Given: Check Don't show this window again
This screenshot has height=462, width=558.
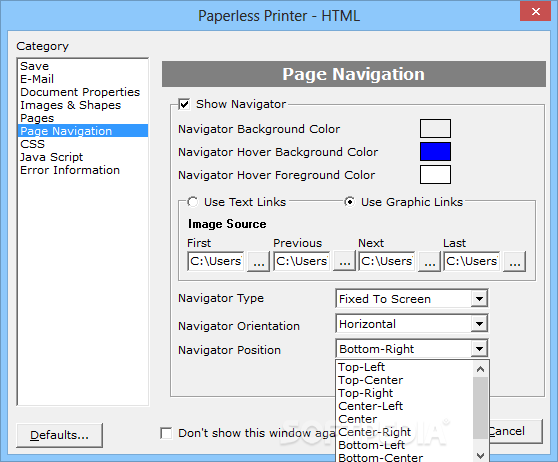Looking at the screenshot, I should tap(166, 433).
